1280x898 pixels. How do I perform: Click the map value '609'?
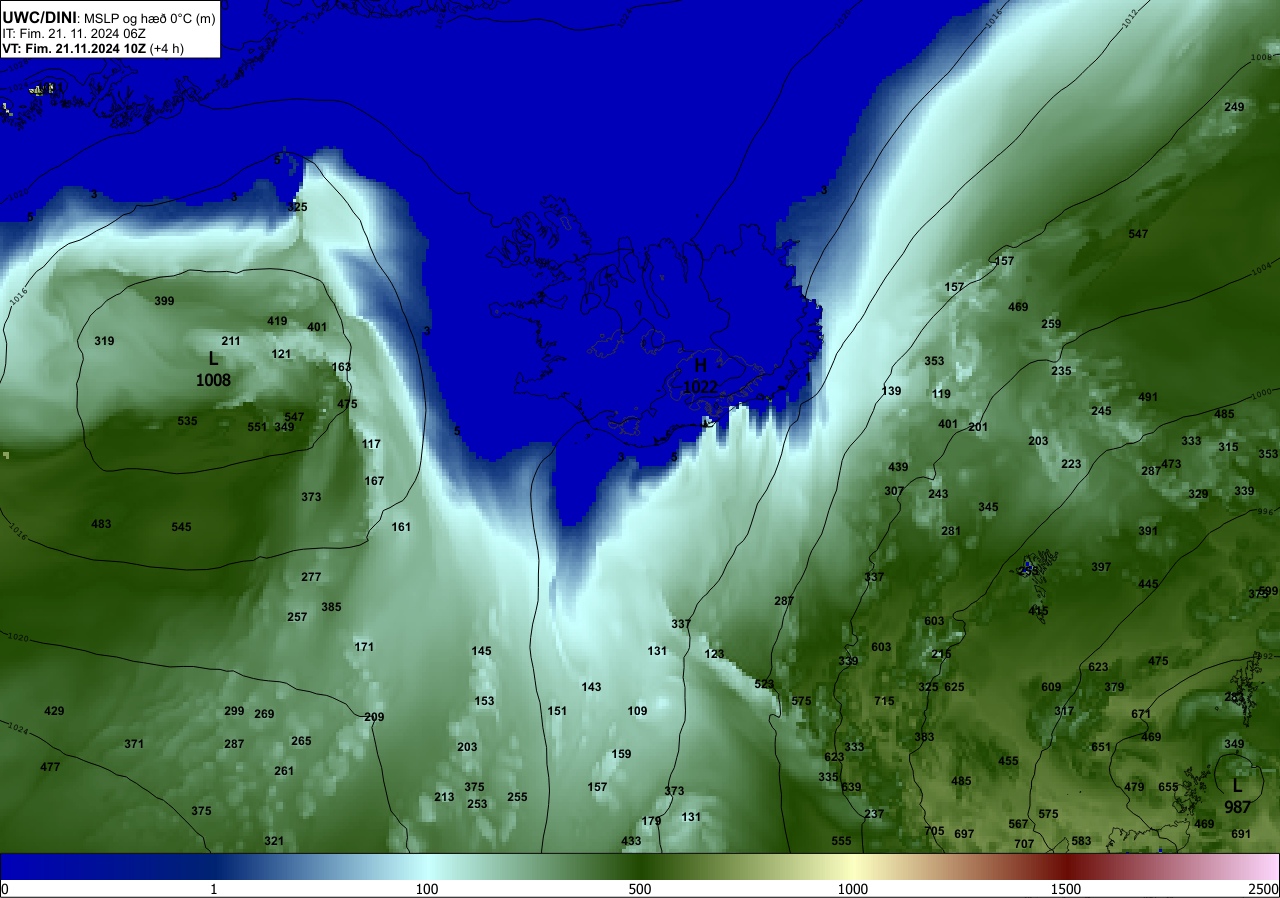click(x=1051, y=687)
